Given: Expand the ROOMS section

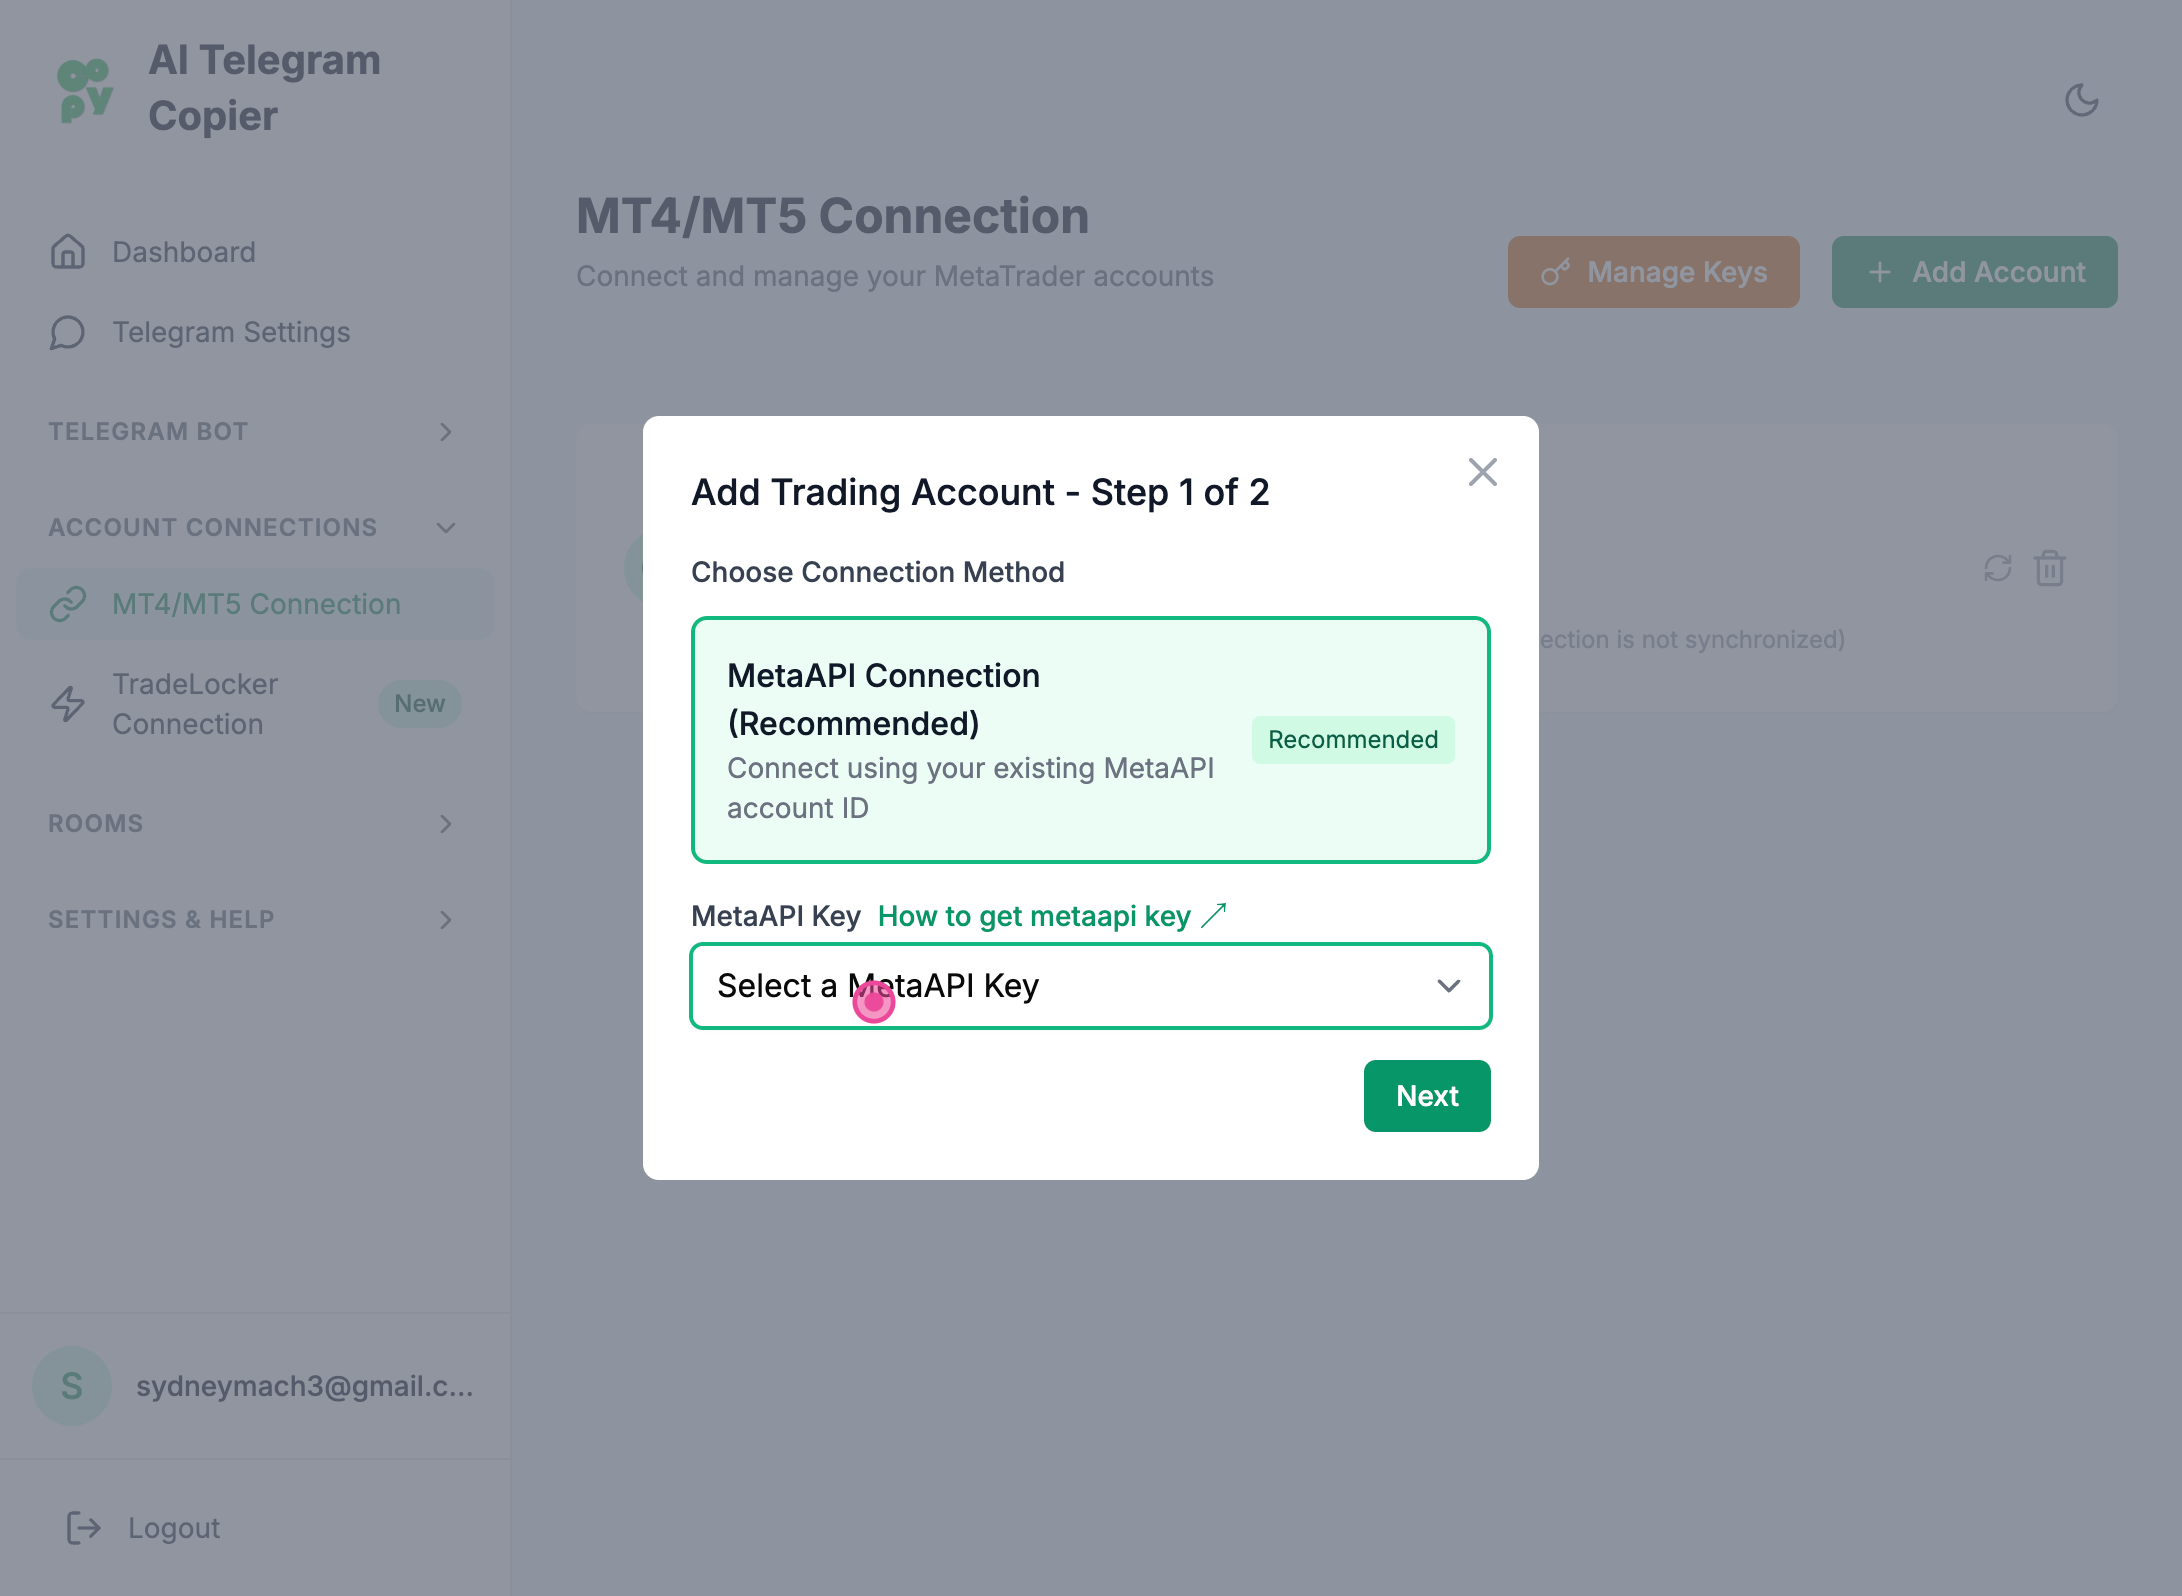Looking at the screenshot, I should coord(250,824).
